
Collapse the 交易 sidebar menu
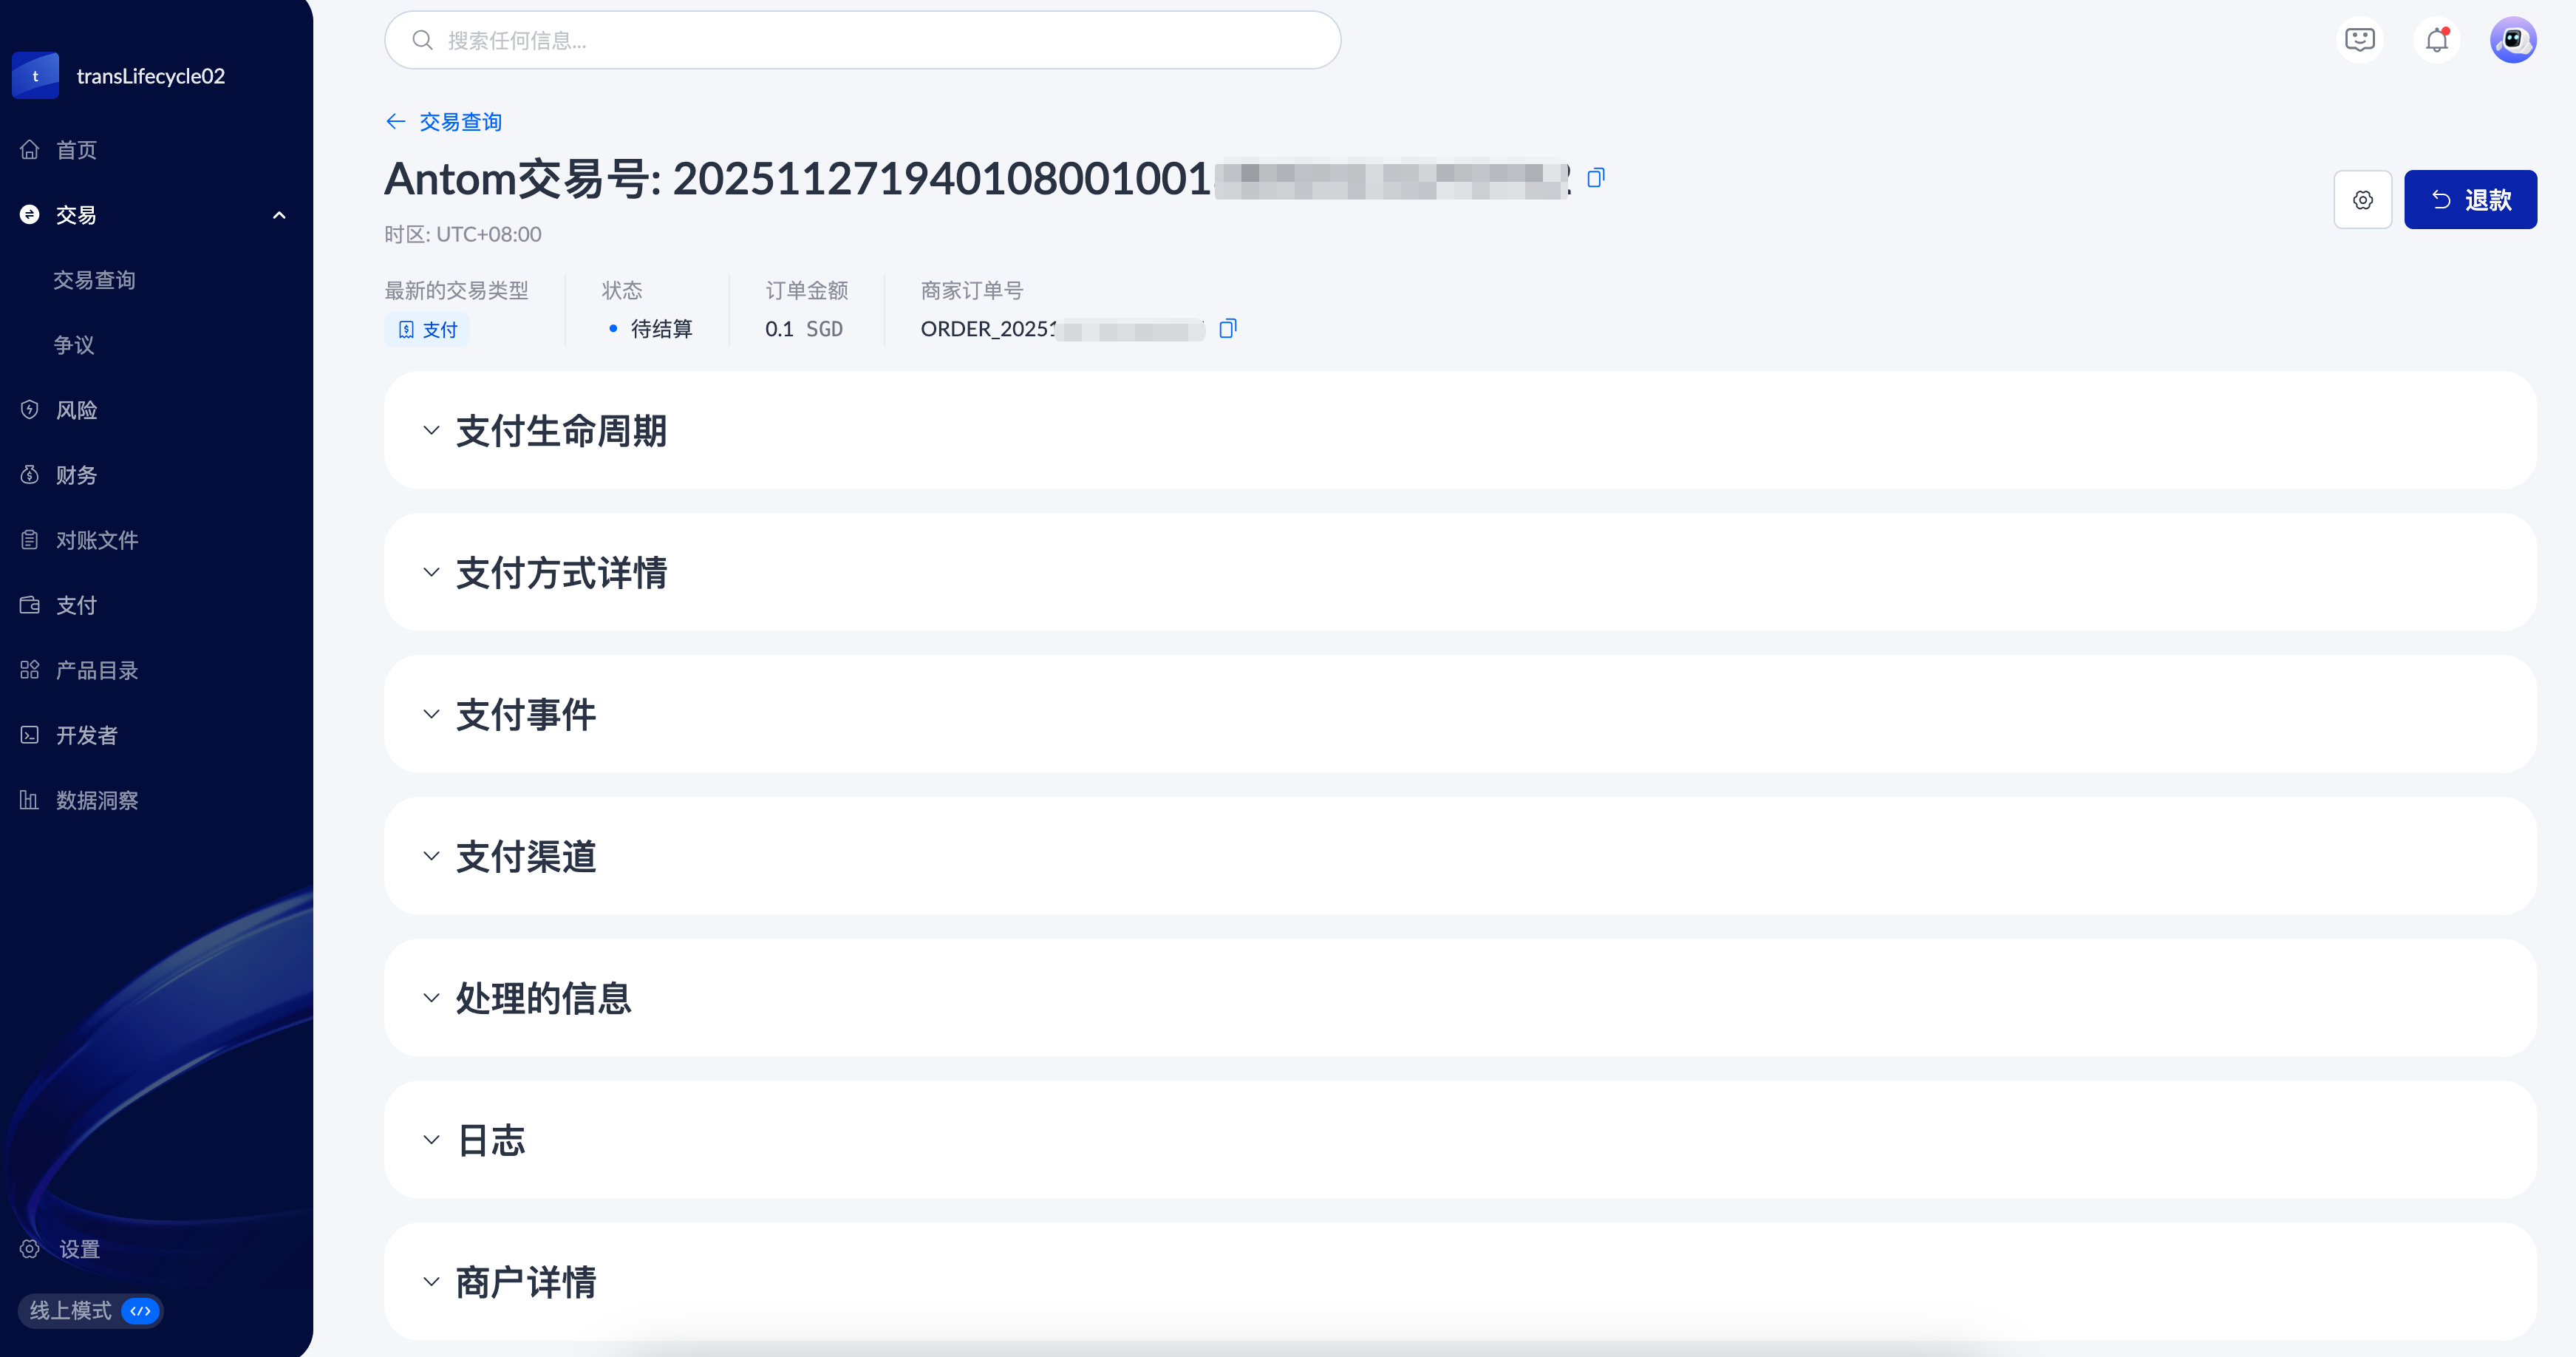(x=279, y=215)
